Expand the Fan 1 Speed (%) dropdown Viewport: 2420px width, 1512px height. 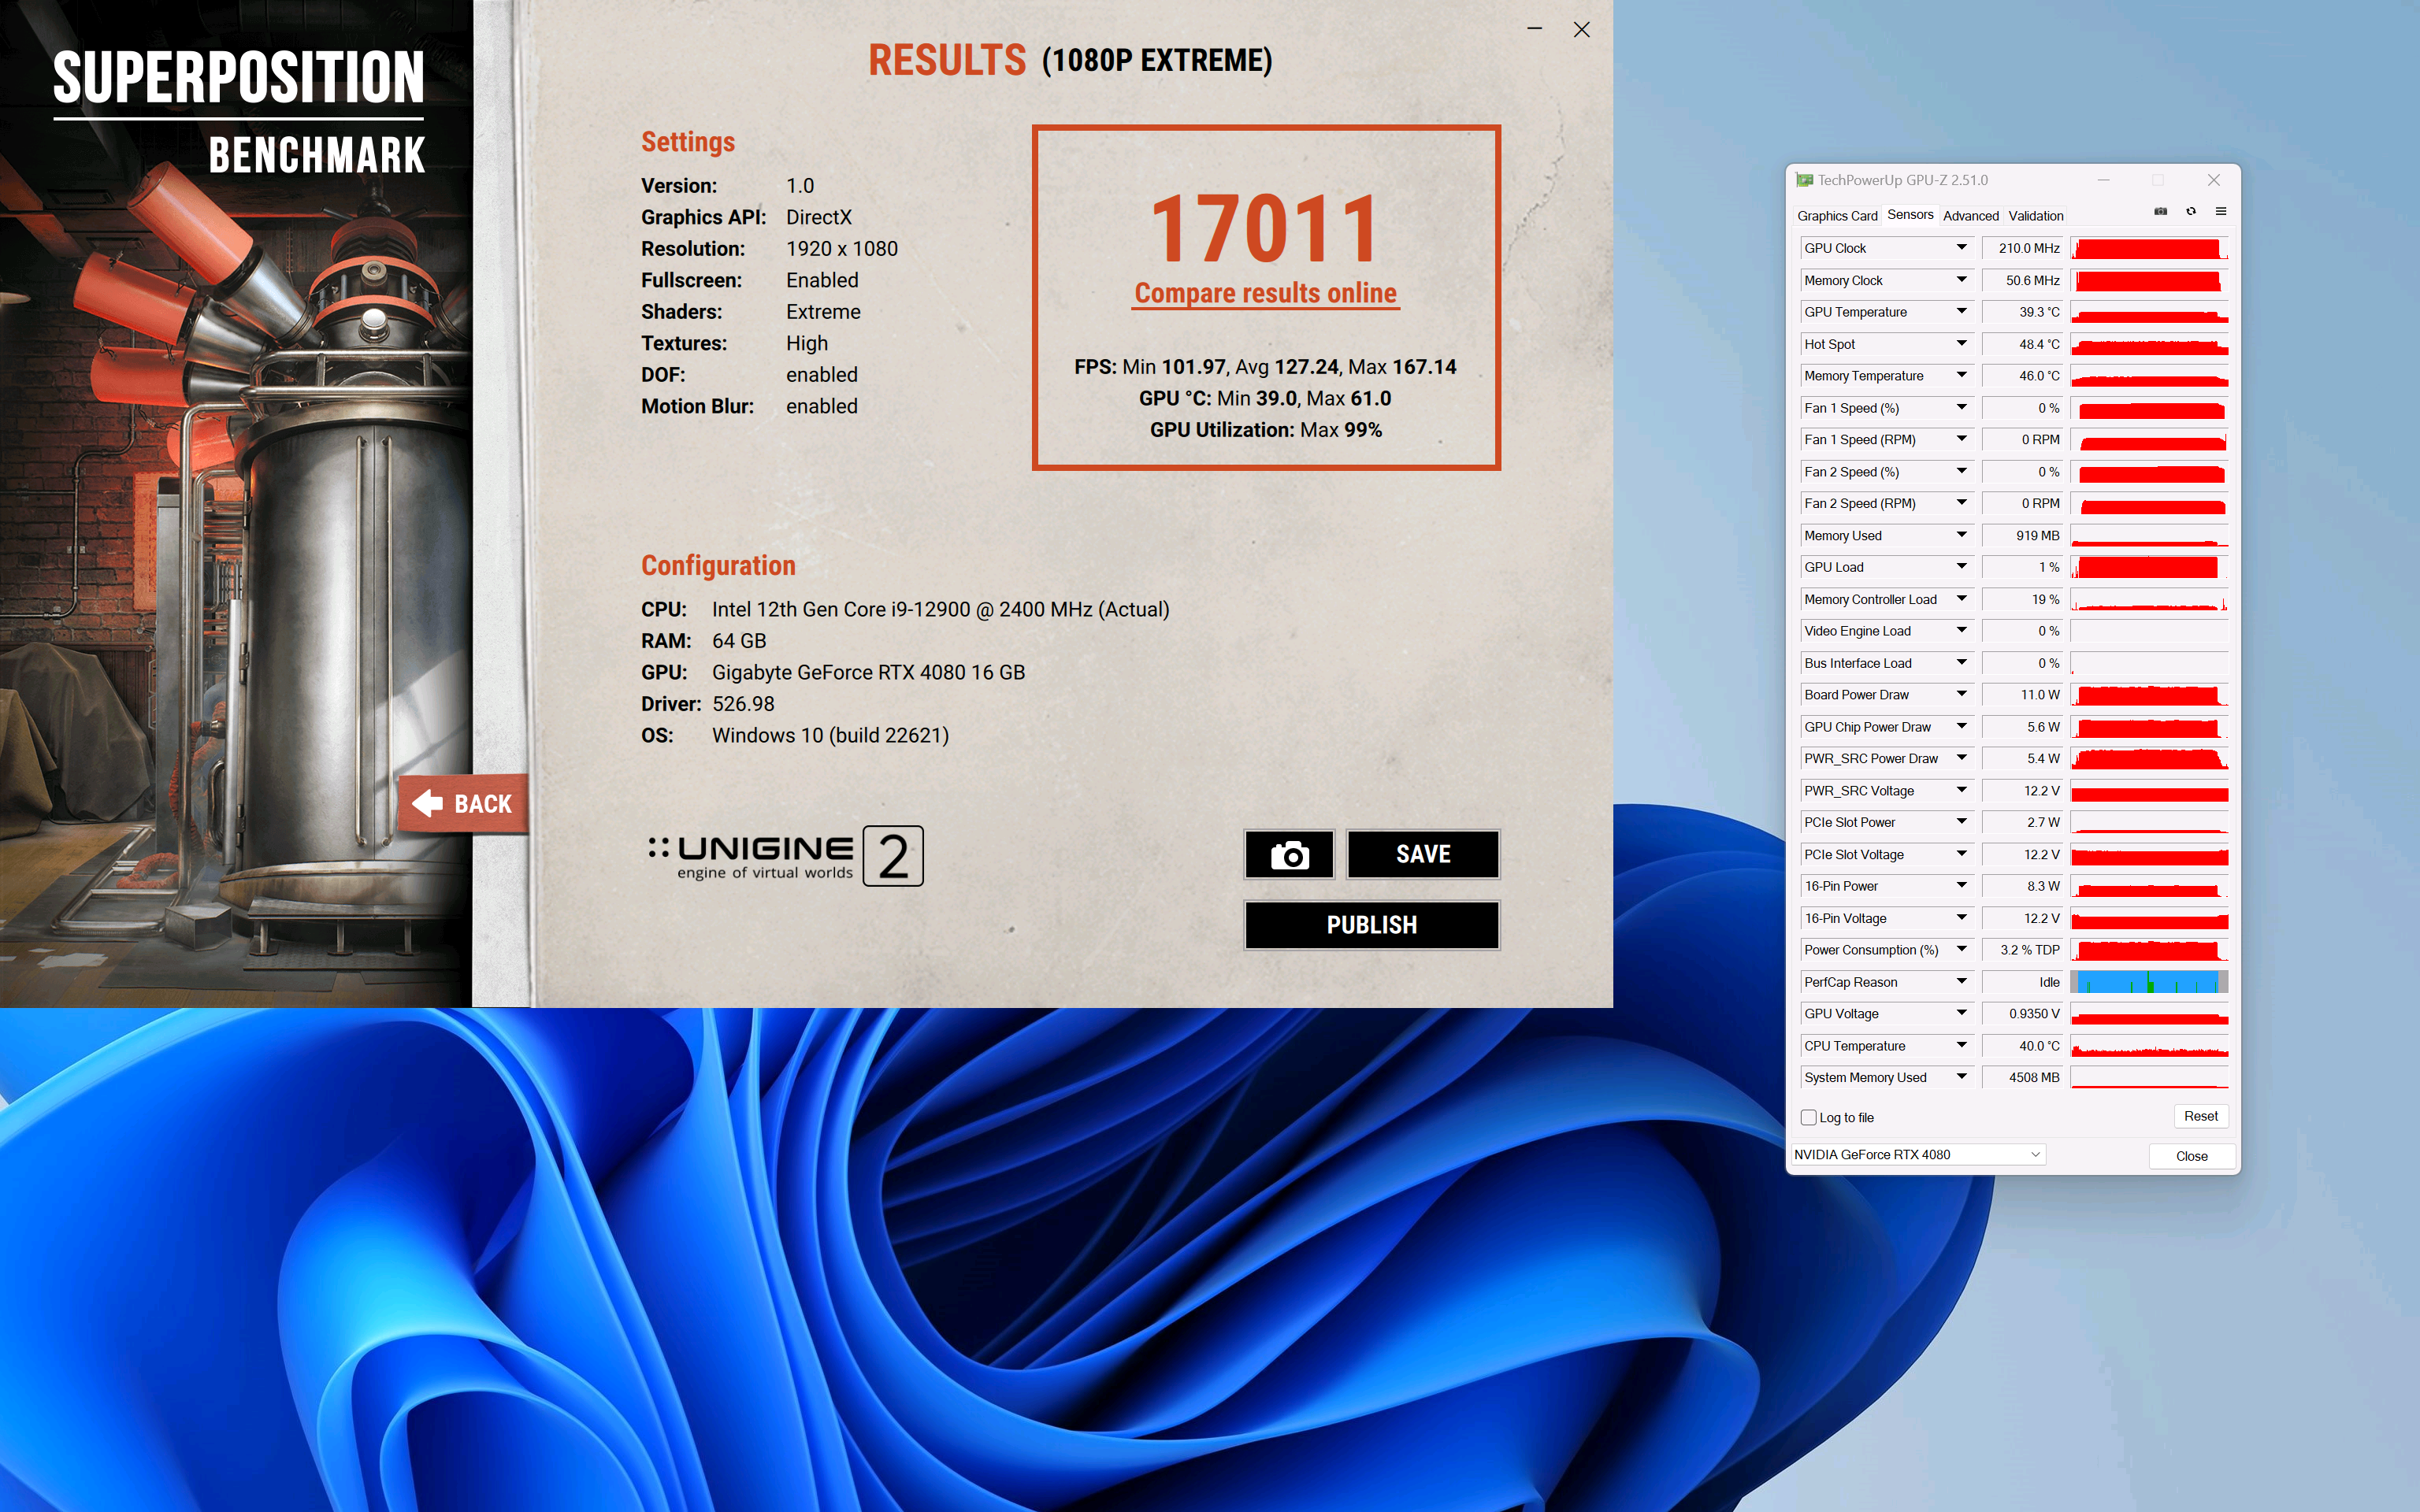pyautogui.click(x=1962, y=408)
